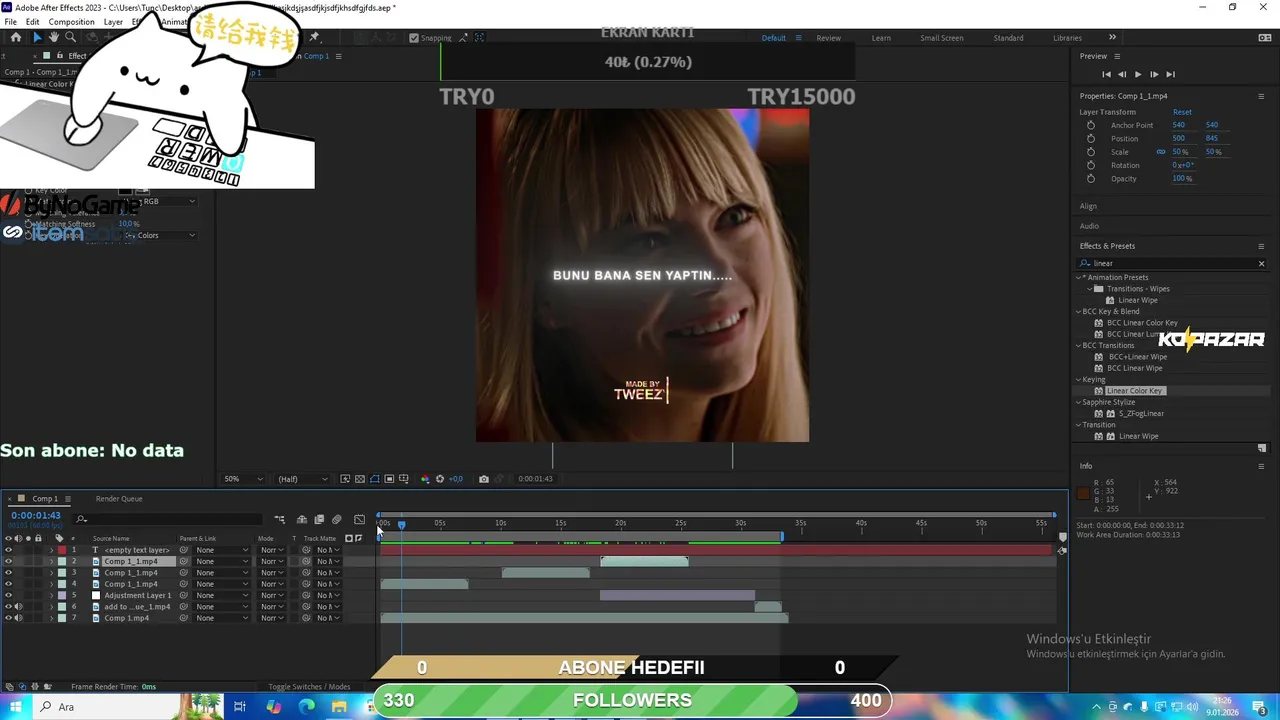Toggle Opacity keyframe stopwatch
Screen dimensions: 1280x720
click(x=1091, y=178)
